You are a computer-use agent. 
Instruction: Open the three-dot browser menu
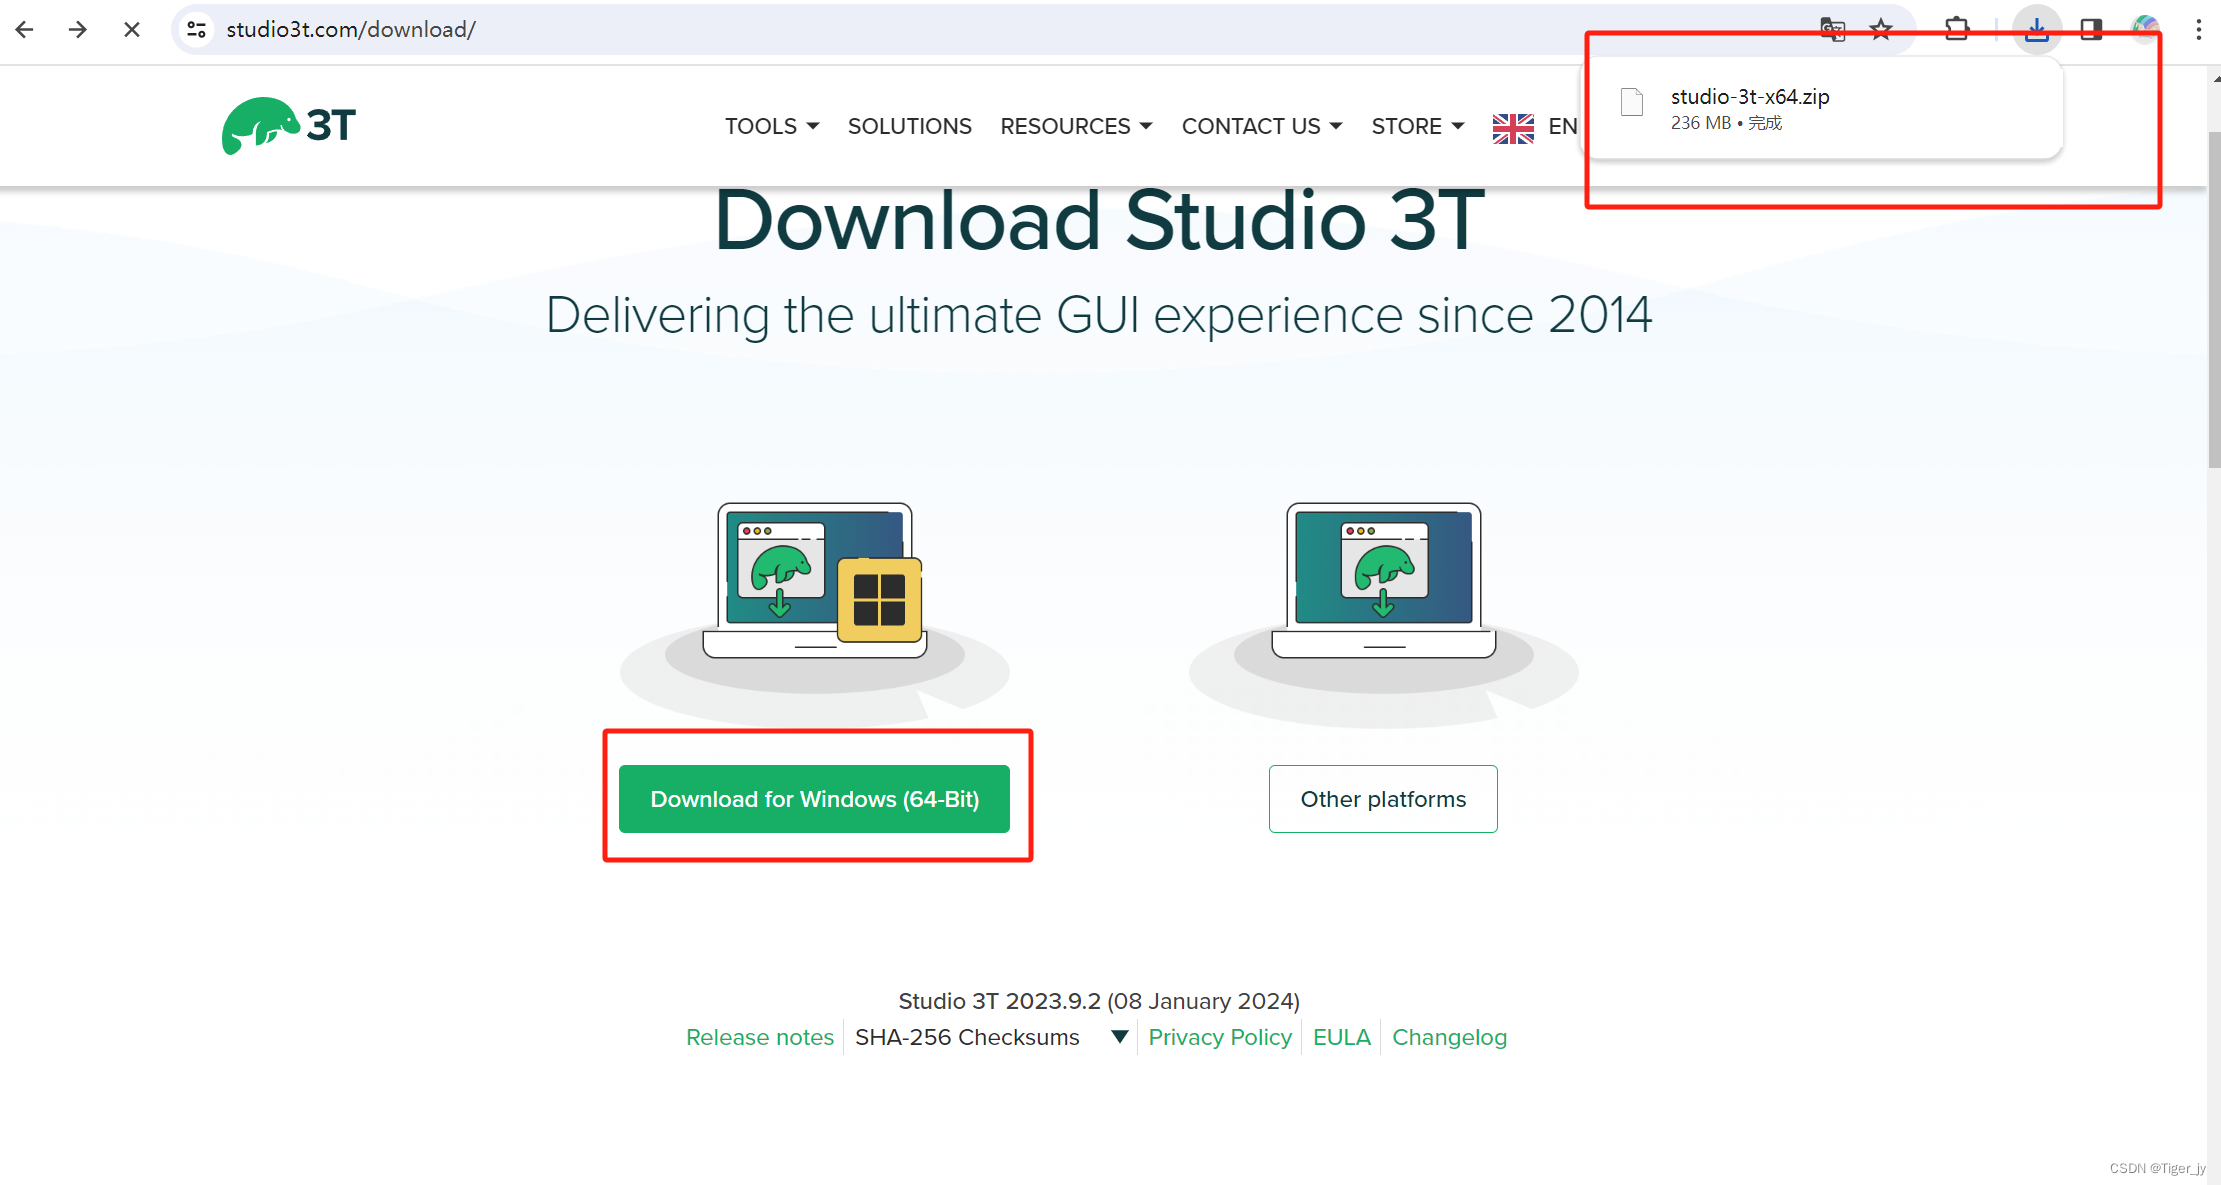tap(2198, 29)
